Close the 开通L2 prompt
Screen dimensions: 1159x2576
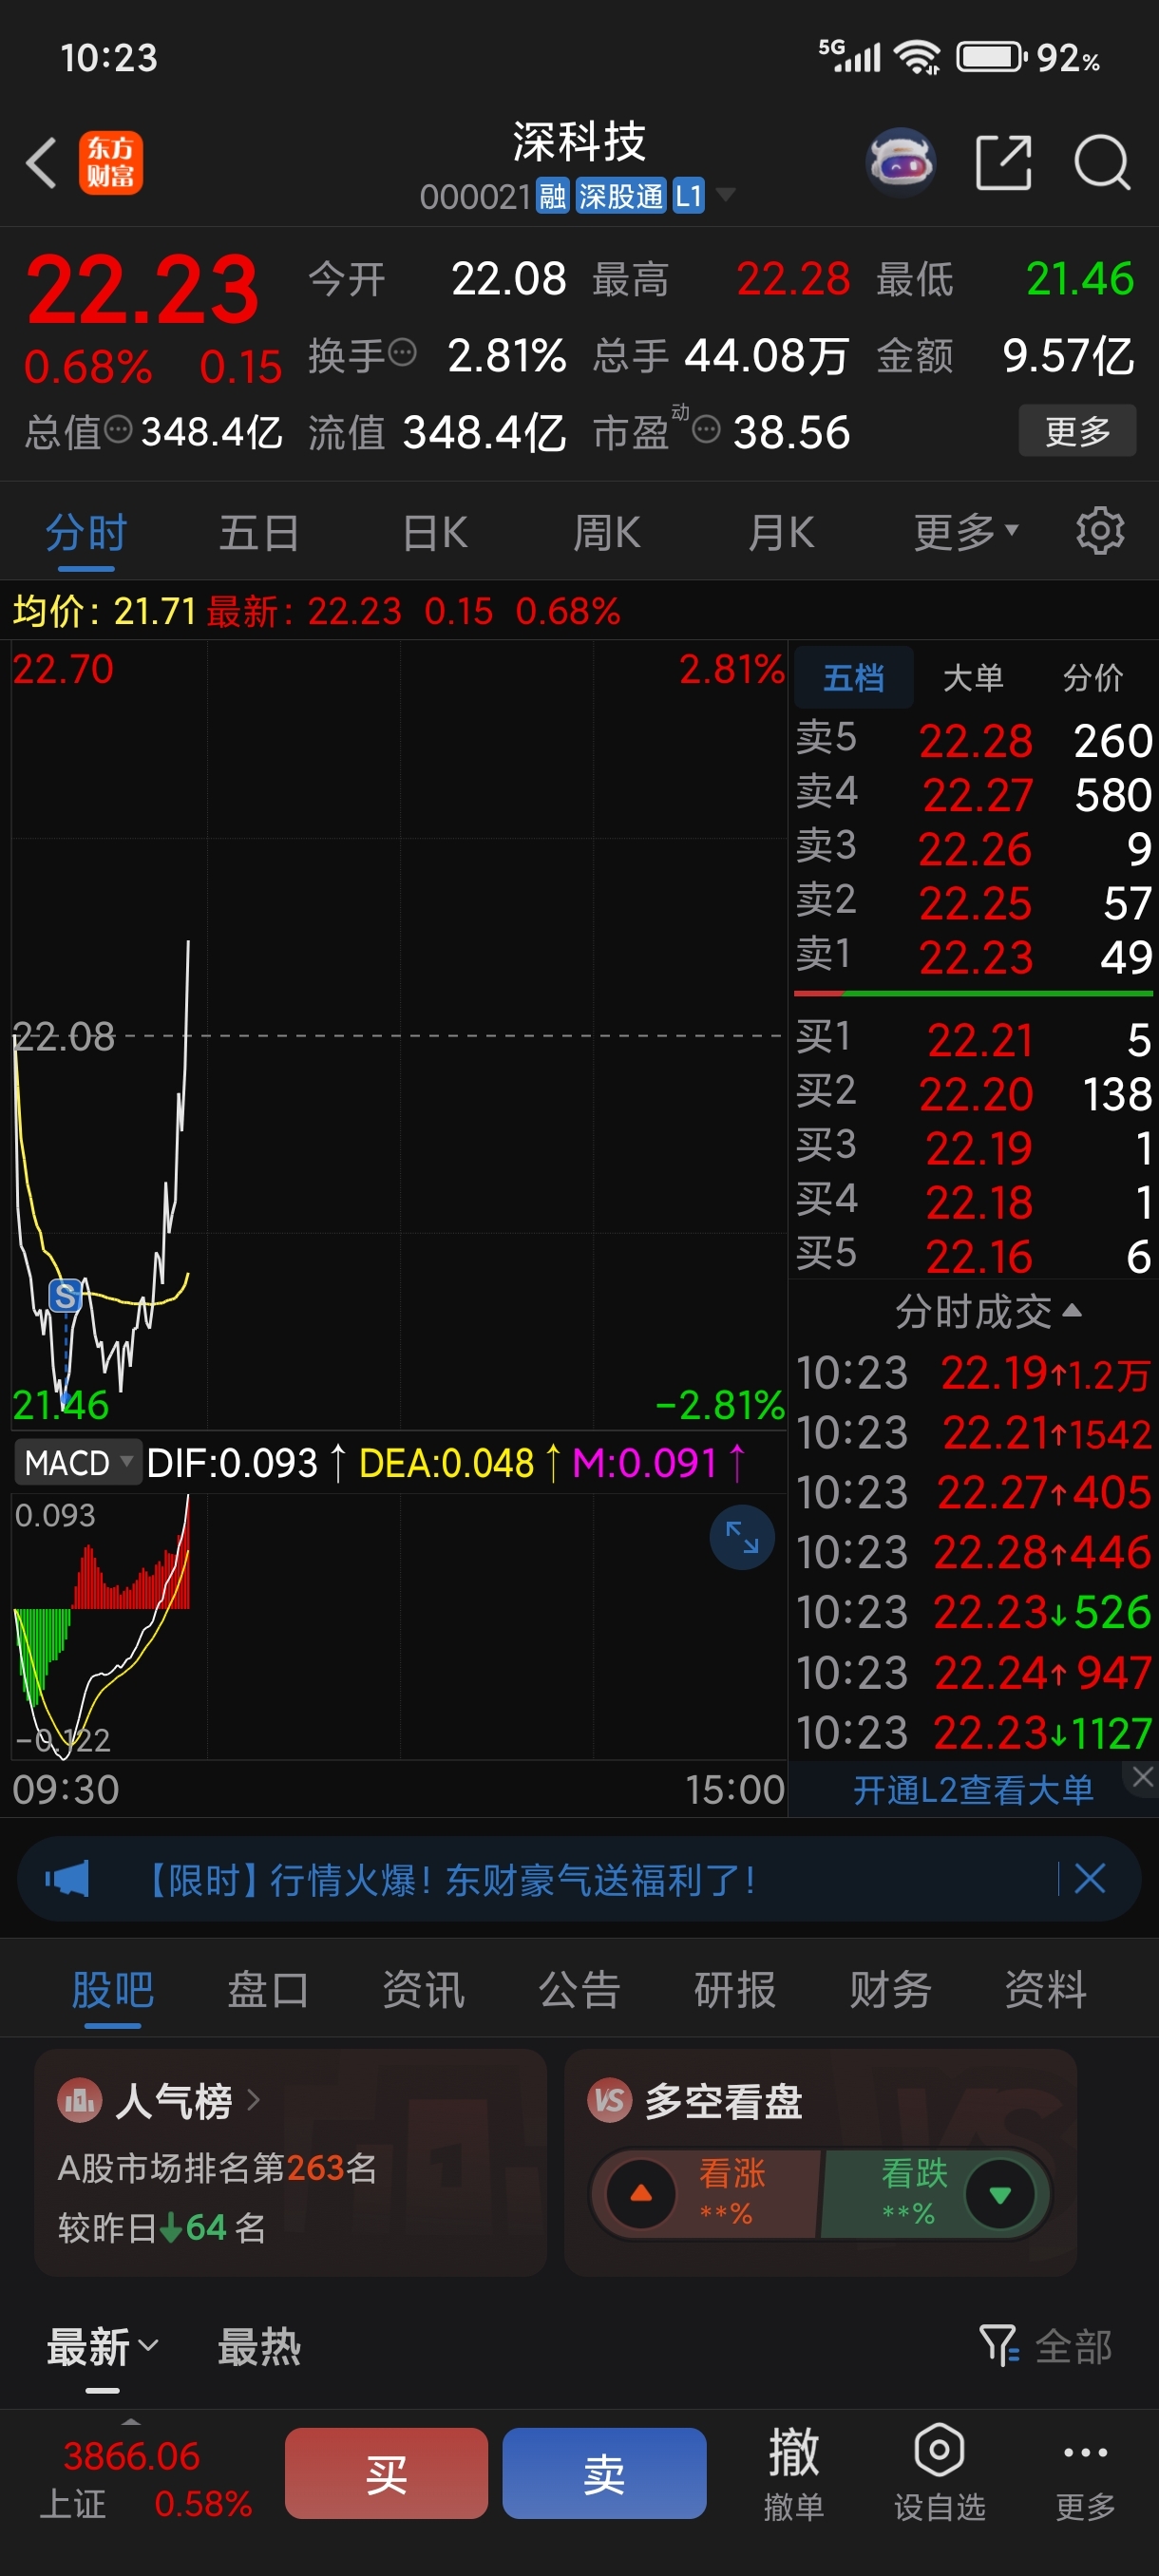[x=1142, y=1776]
